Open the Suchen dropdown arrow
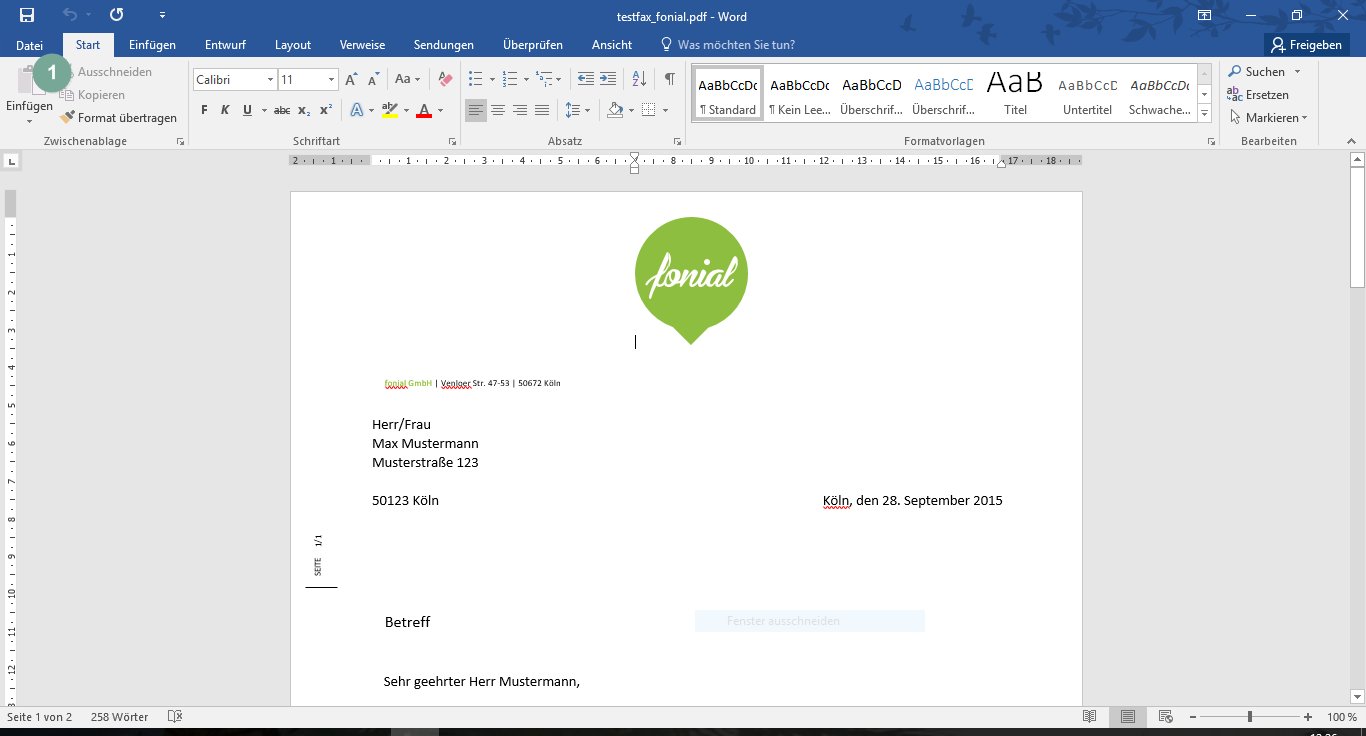Screen dimensions: 1366x736 1297,72
